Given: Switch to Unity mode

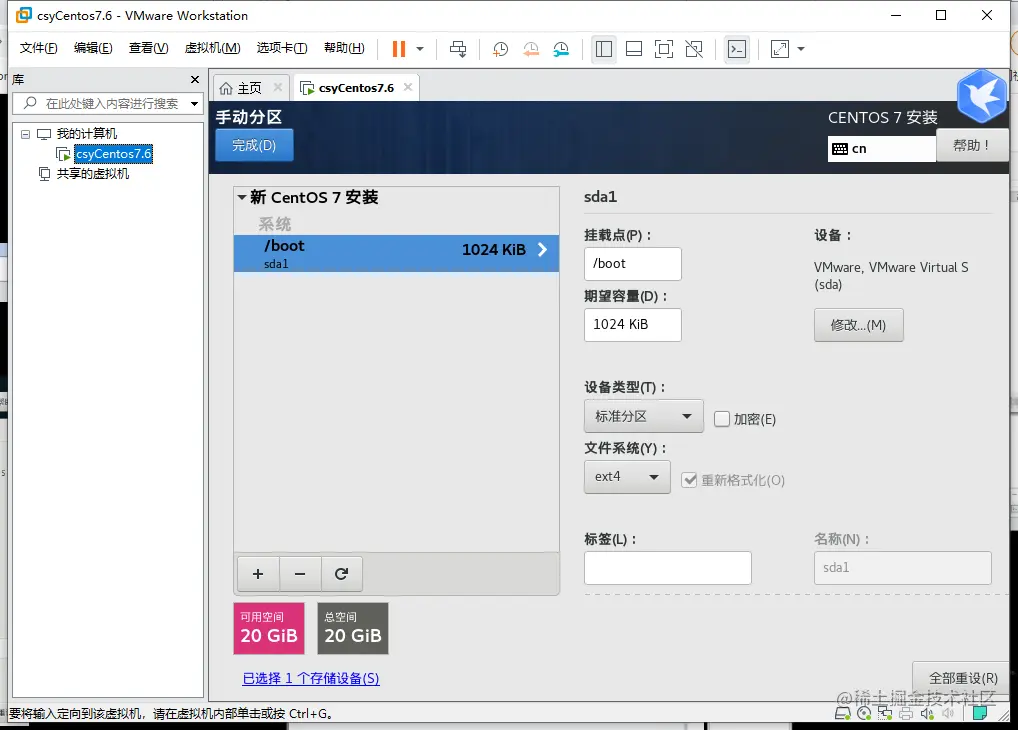Looking at the screenshot, I should [694, 49].
